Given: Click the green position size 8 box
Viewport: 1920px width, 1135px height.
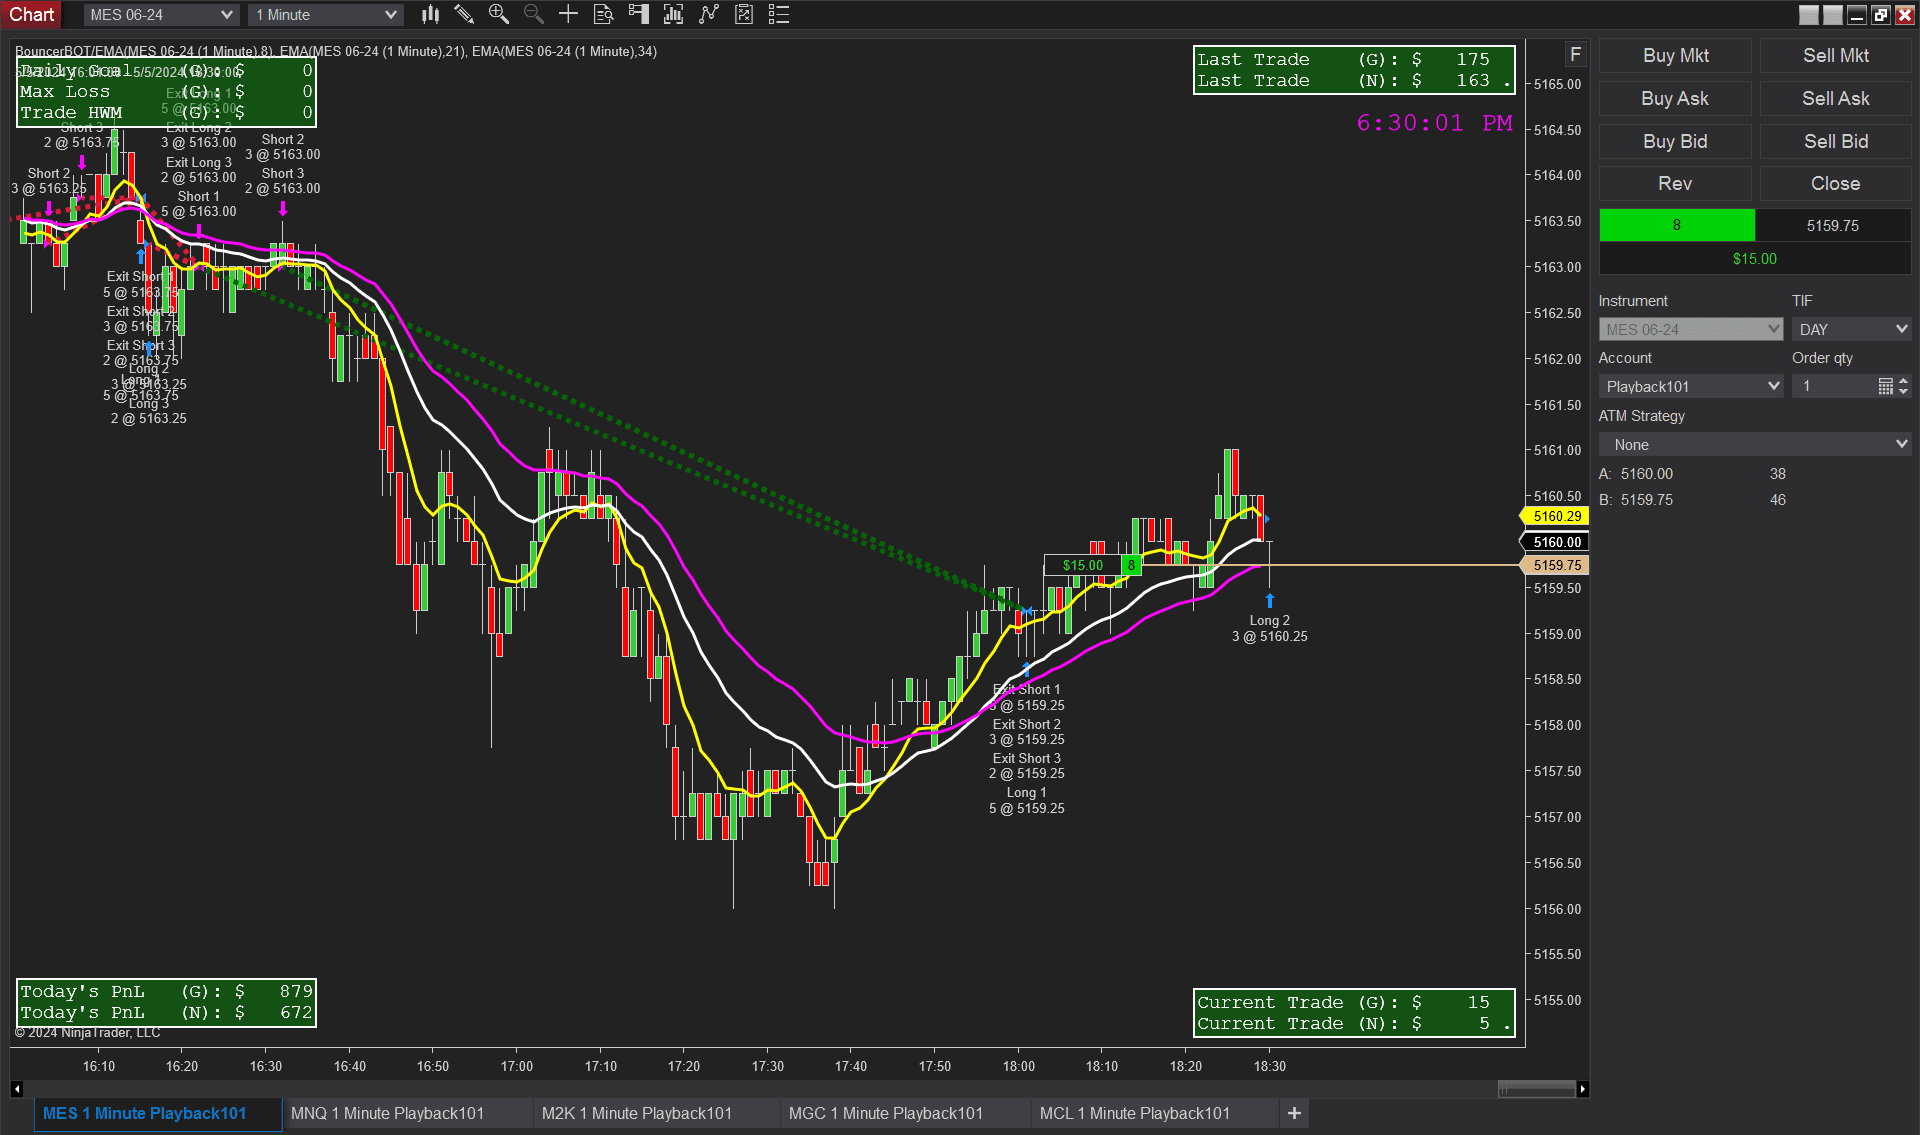Looking at the screenshot, I should pos(1677,225).
